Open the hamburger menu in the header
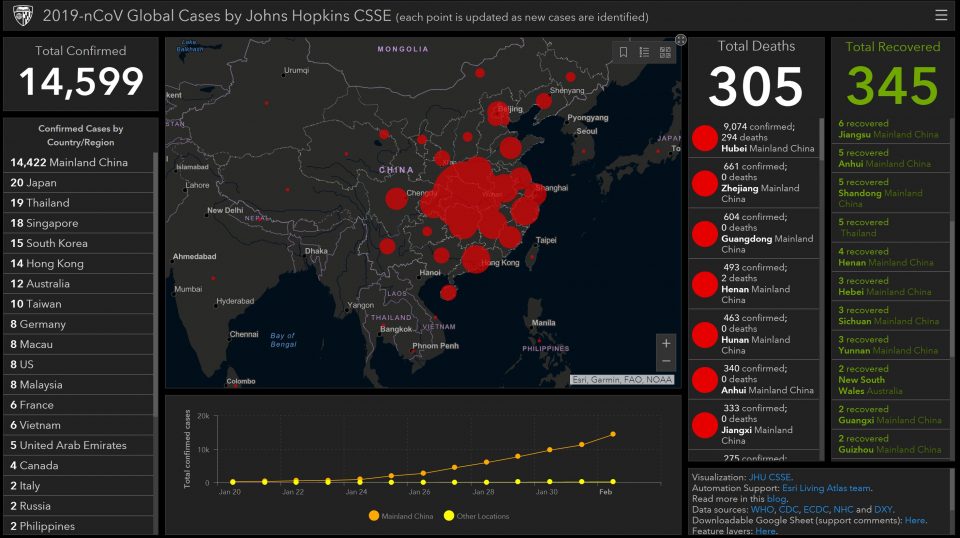This screenshot has height=538, width=960. (x=941, y=15)
